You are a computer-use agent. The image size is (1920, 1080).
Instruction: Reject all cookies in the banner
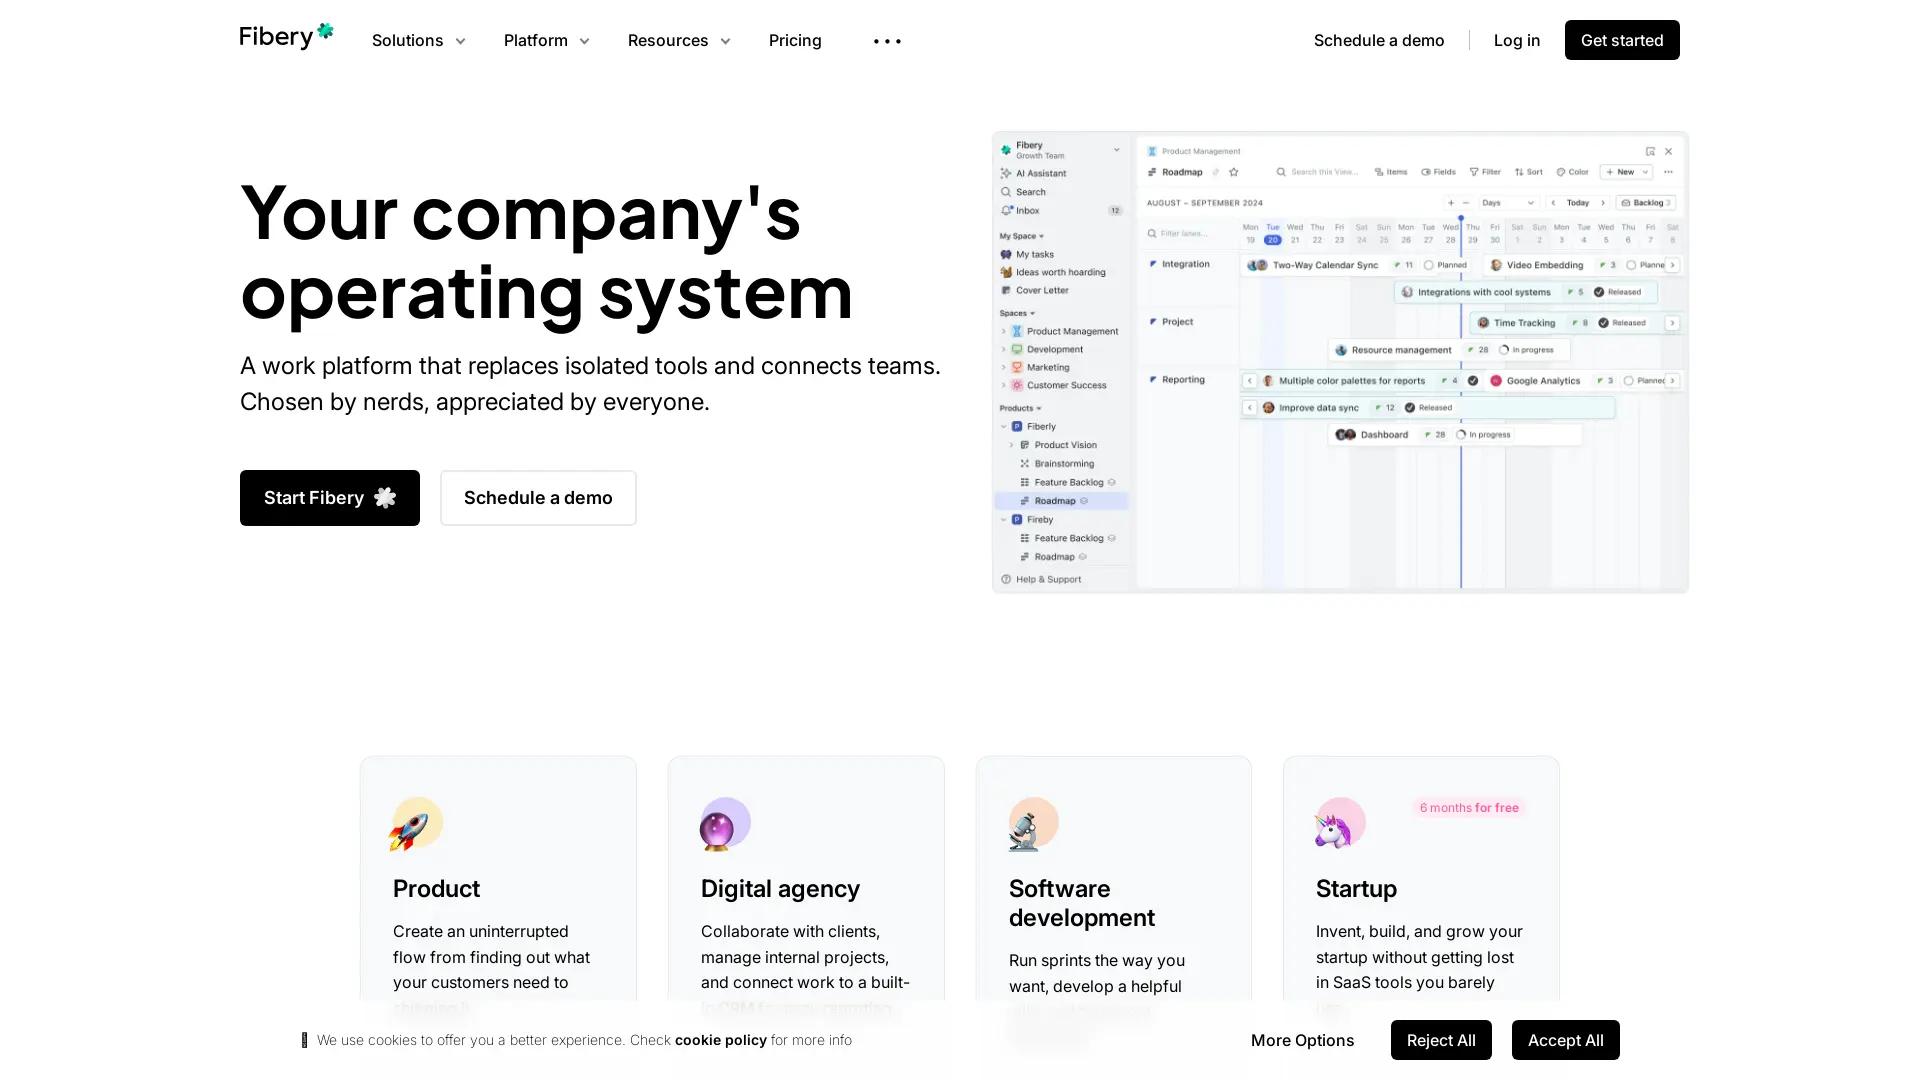[x=1440, y=1040]
